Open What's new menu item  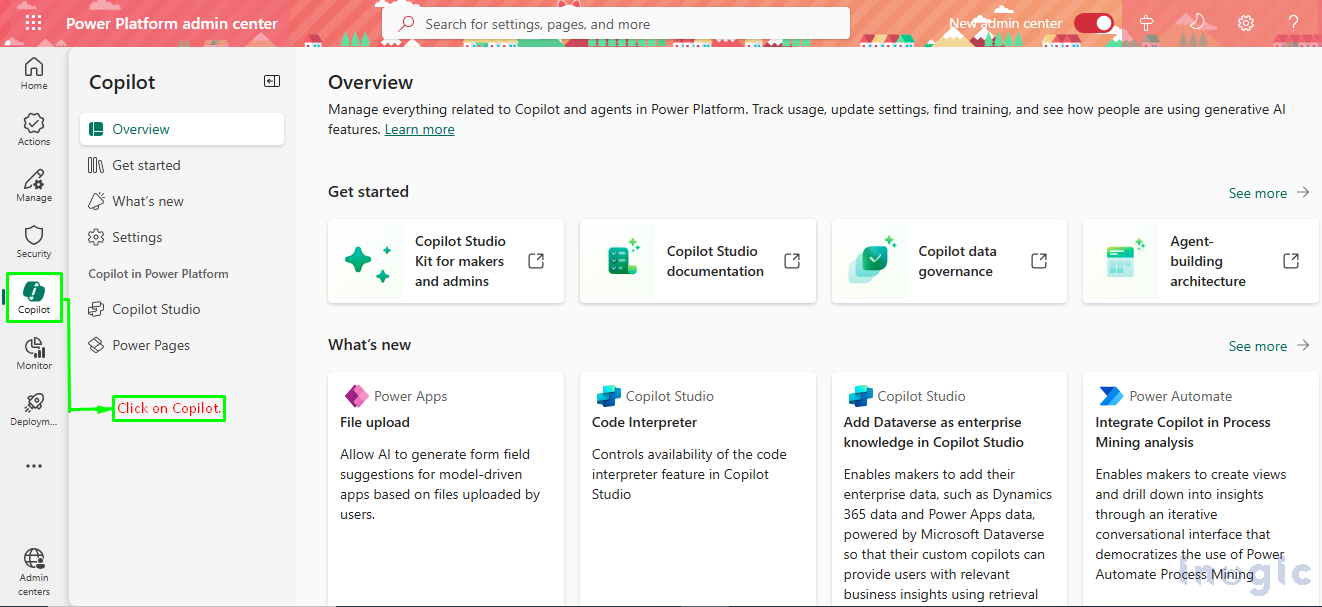click(x=182, y=201)
